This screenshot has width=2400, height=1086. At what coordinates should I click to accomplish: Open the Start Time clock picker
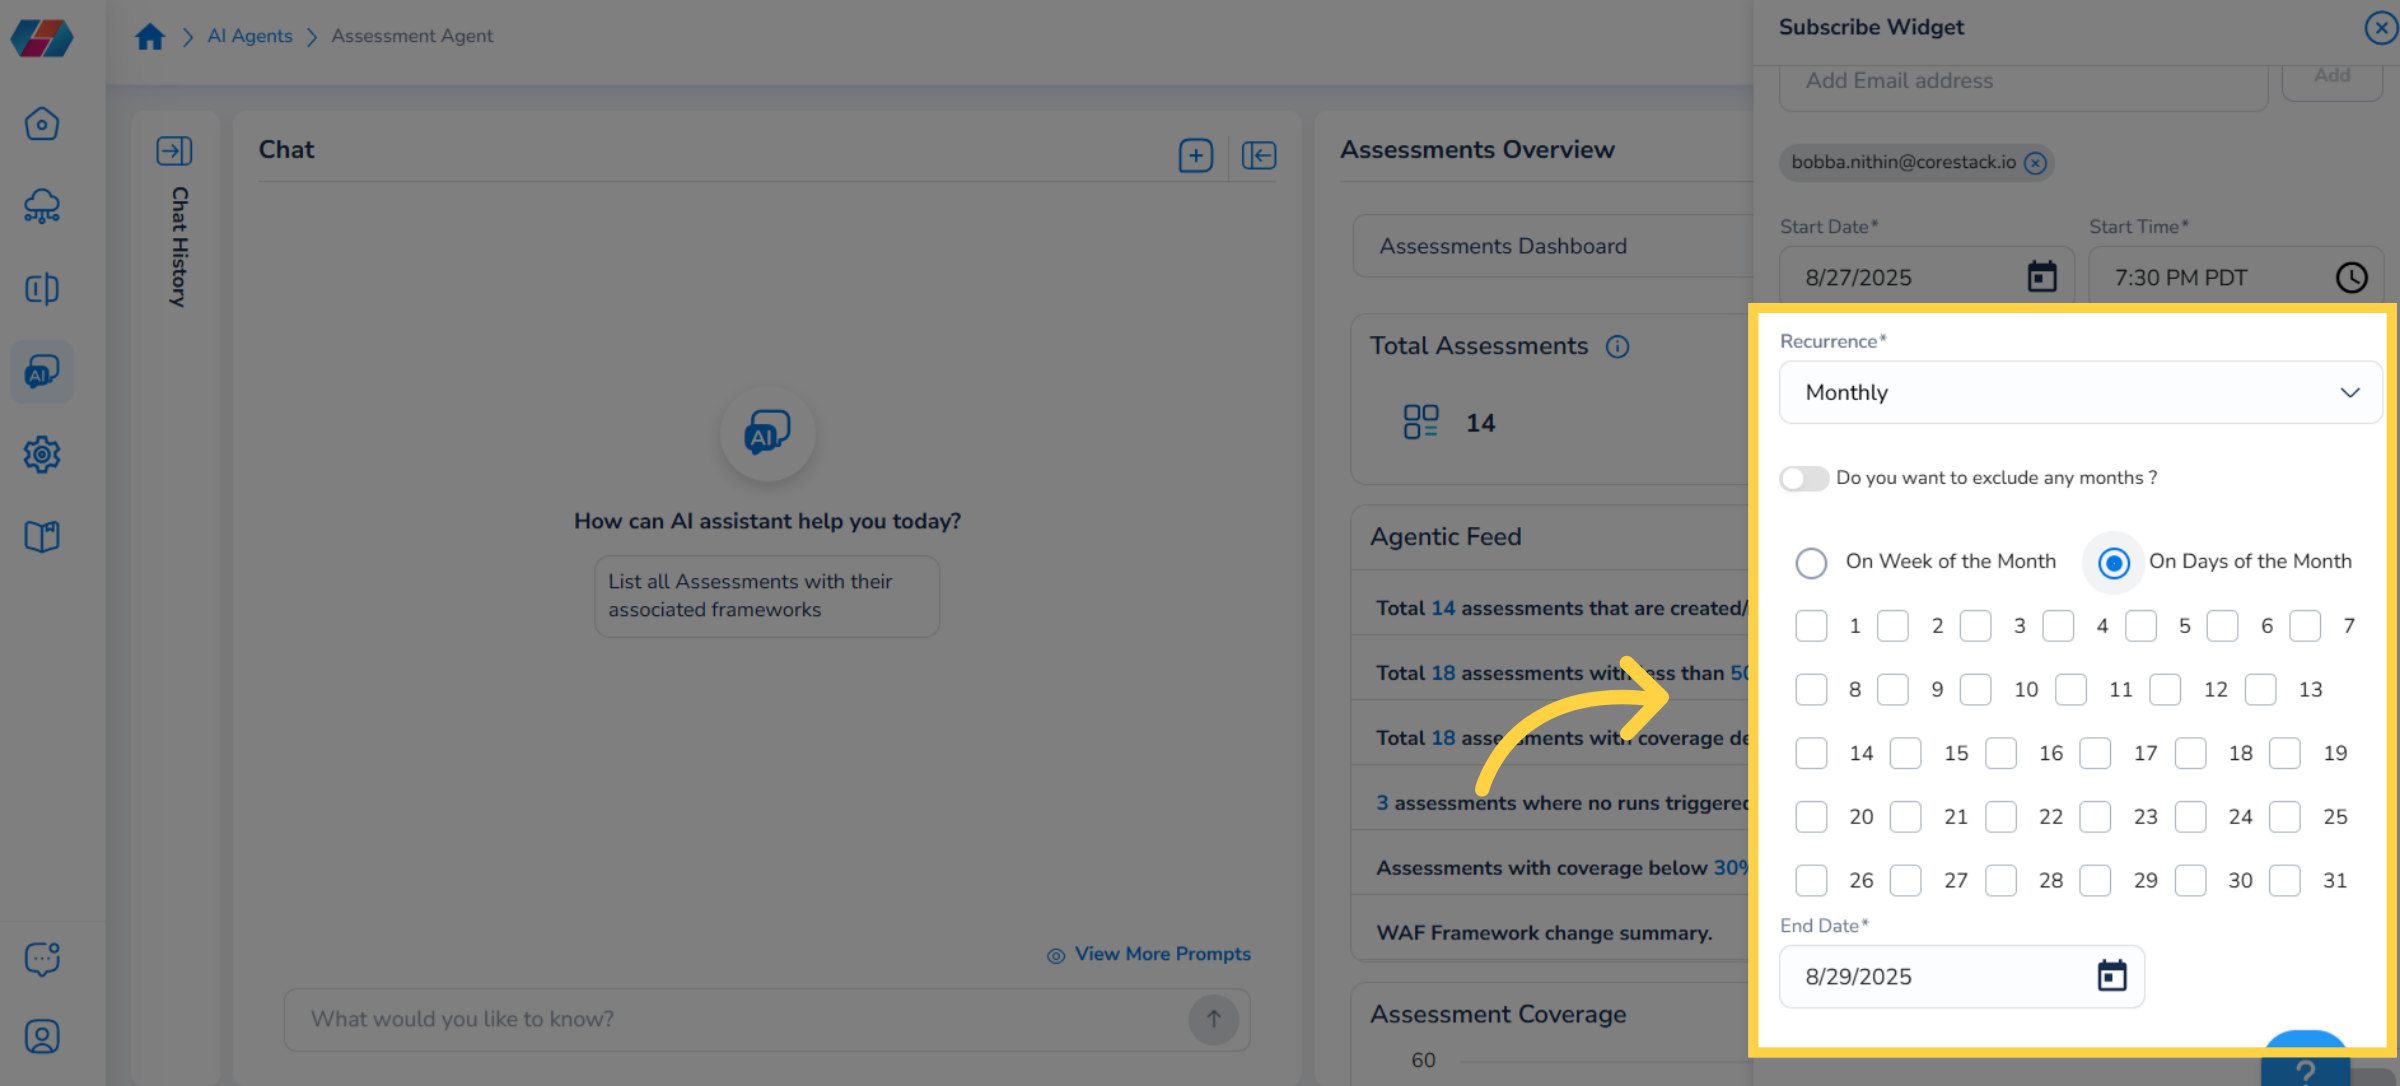(x=2351, y=277)
